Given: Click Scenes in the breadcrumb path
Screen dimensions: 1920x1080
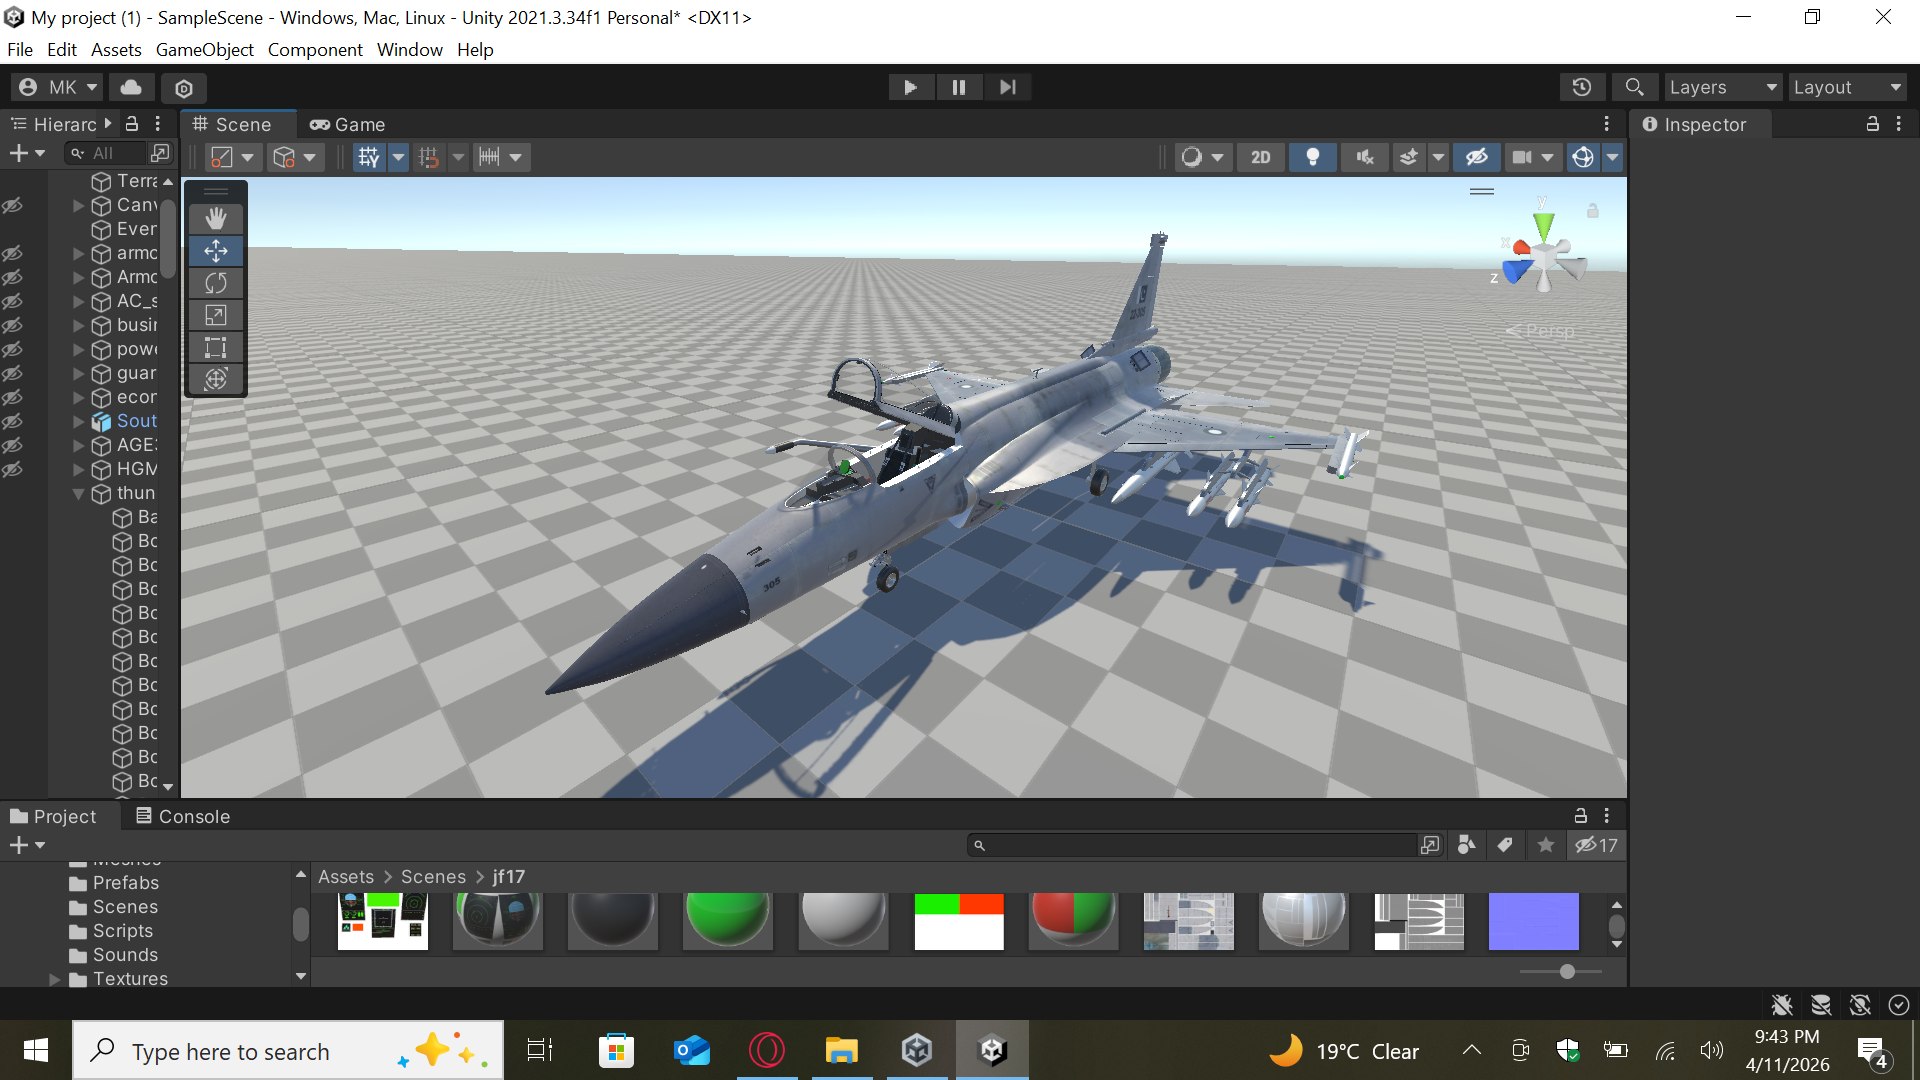Looking at the screenshot, I should click(433, 877).
